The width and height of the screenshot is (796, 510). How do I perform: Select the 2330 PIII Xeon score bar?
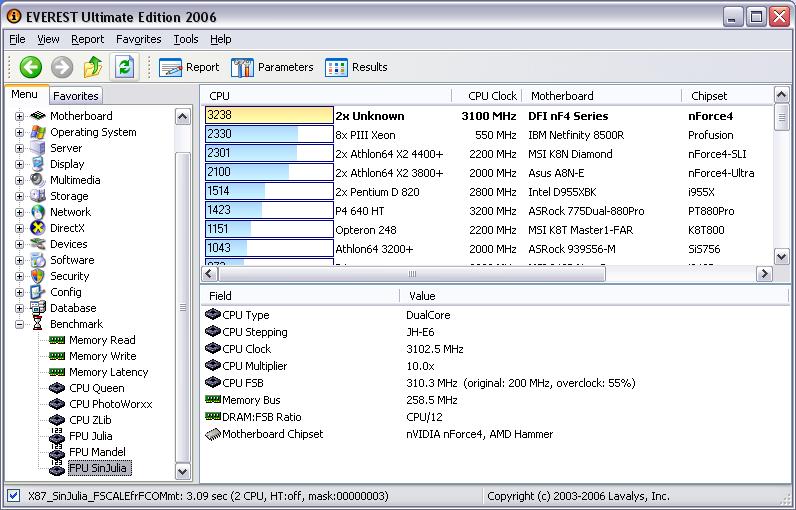[270, 134]
